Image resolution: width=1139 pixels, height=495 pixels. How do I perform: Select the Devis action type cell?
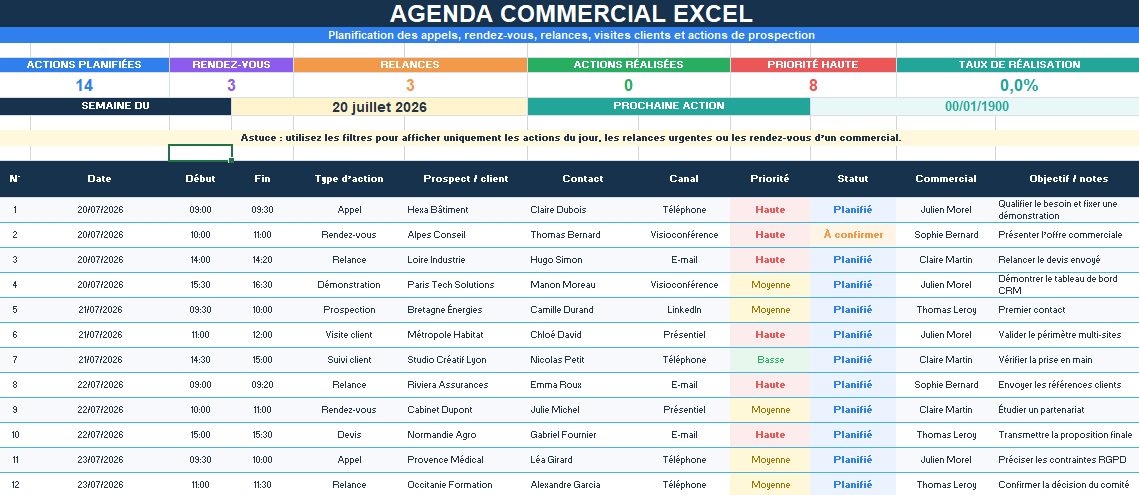point(349,435)
